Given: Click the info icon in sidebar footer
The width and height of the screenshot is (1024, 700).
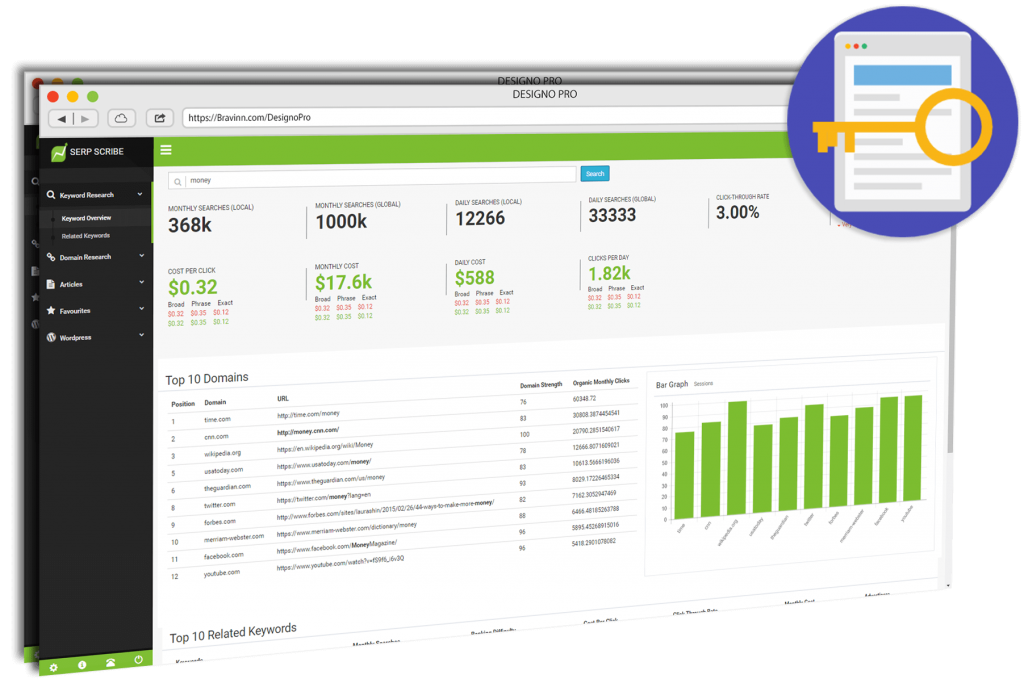Looking at the screenshot, I should pyautogui.click(x=81, y=663).
